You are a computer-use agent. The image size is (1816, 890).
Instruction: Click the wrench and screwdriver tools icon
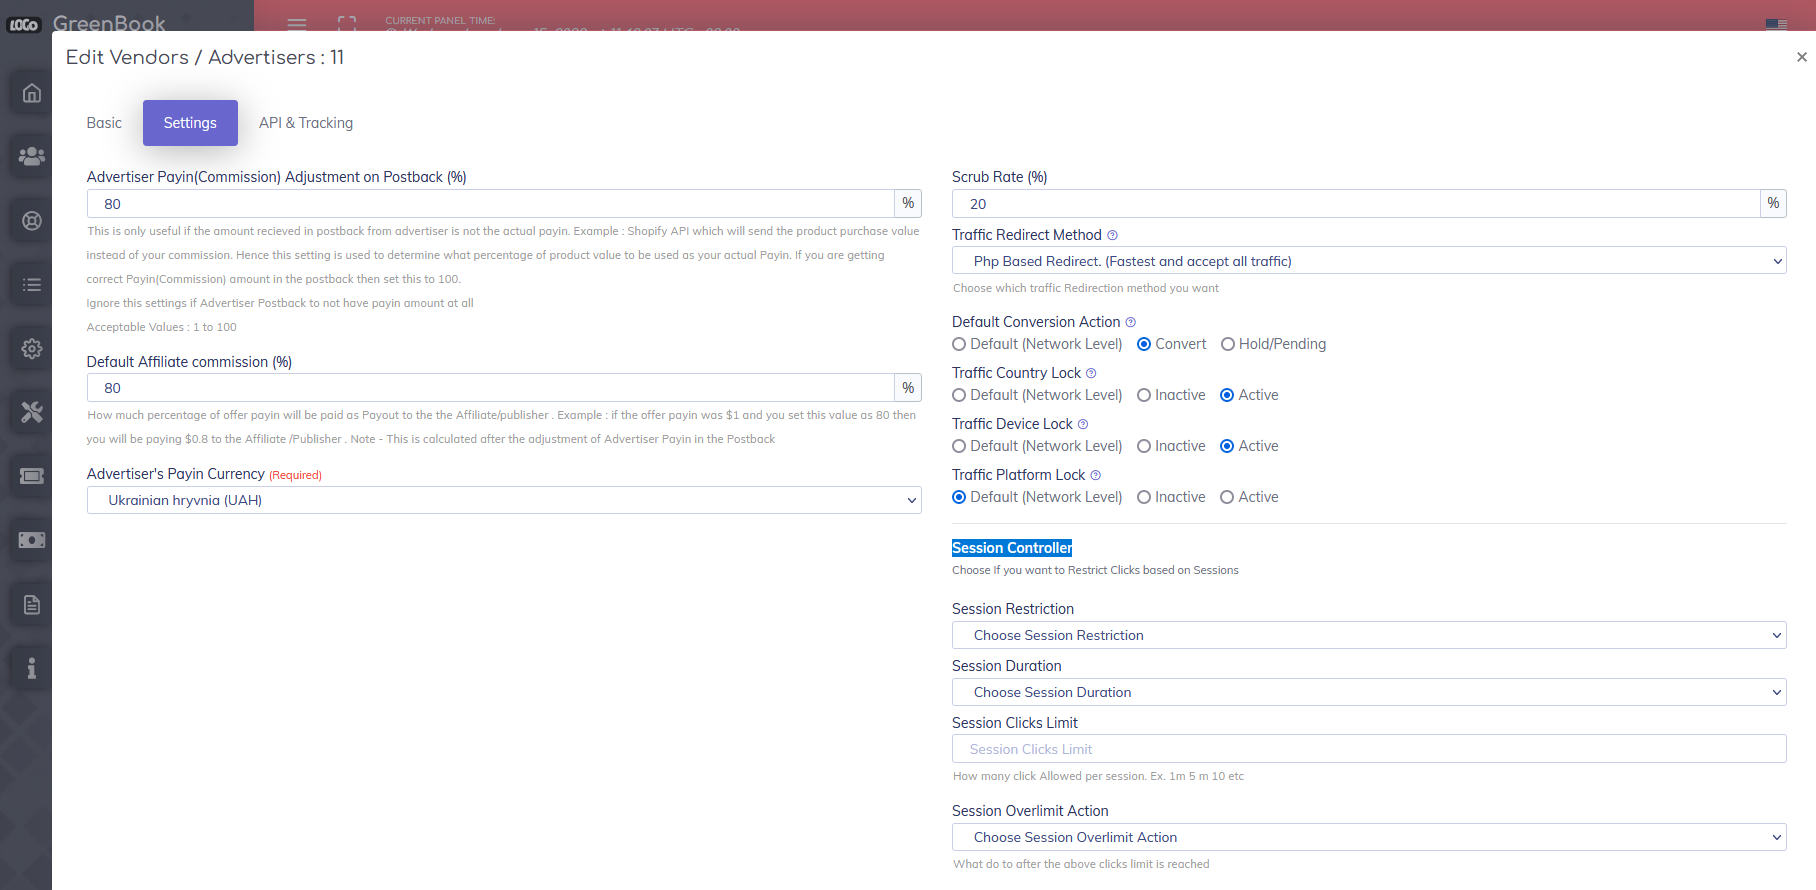(32, 412)
